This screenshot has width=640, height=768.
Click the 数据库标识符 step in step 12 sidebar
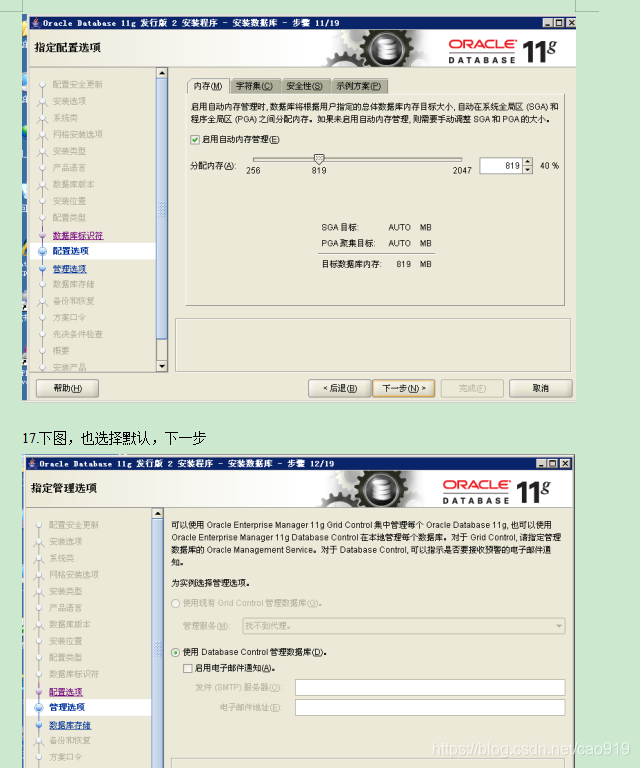click(74, 674)
